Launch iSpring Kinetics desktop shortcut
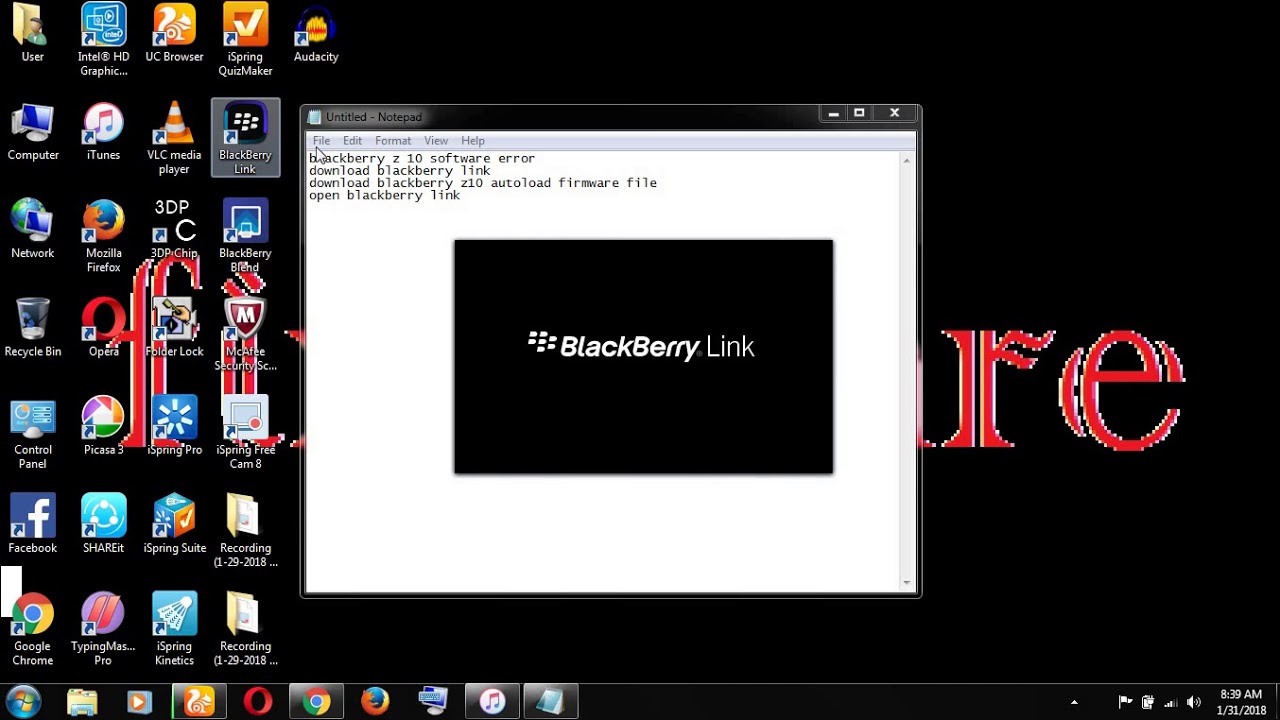The width and height of the screenshot is (1280, 720). [174, 629]
